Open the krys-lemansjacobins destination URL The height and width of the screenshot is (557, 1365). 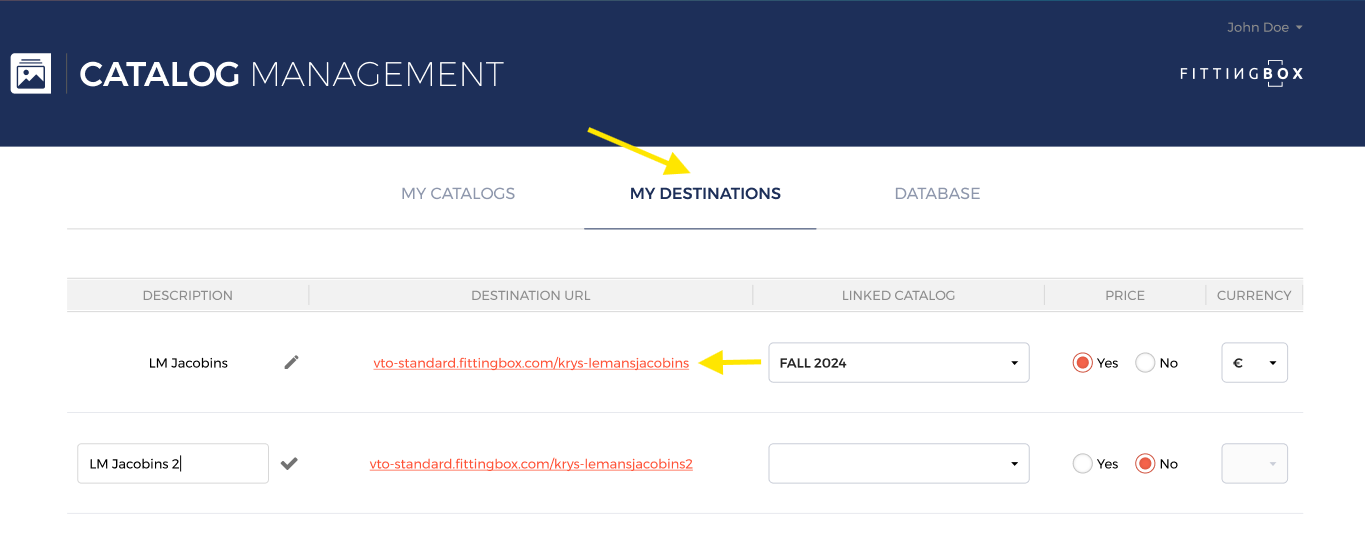[x=531, y=363]
